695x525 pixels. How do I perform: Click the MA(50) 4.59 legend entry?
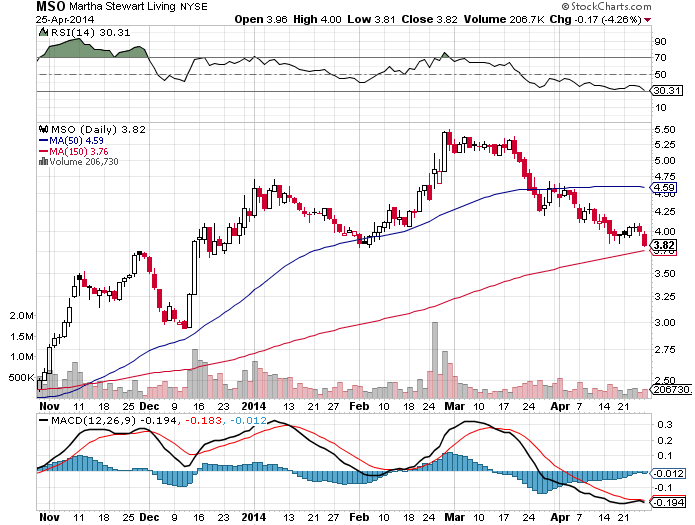click(72, 141)
